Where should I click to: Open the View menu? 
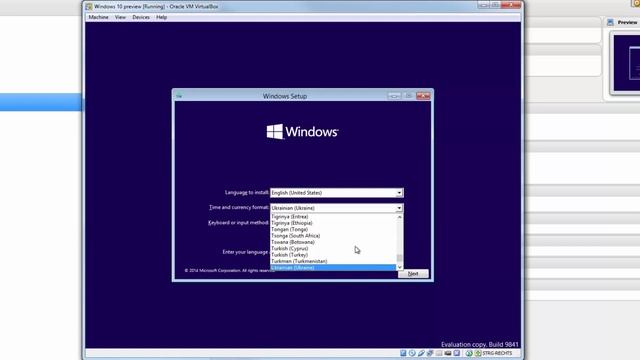(x=120, y=17)
